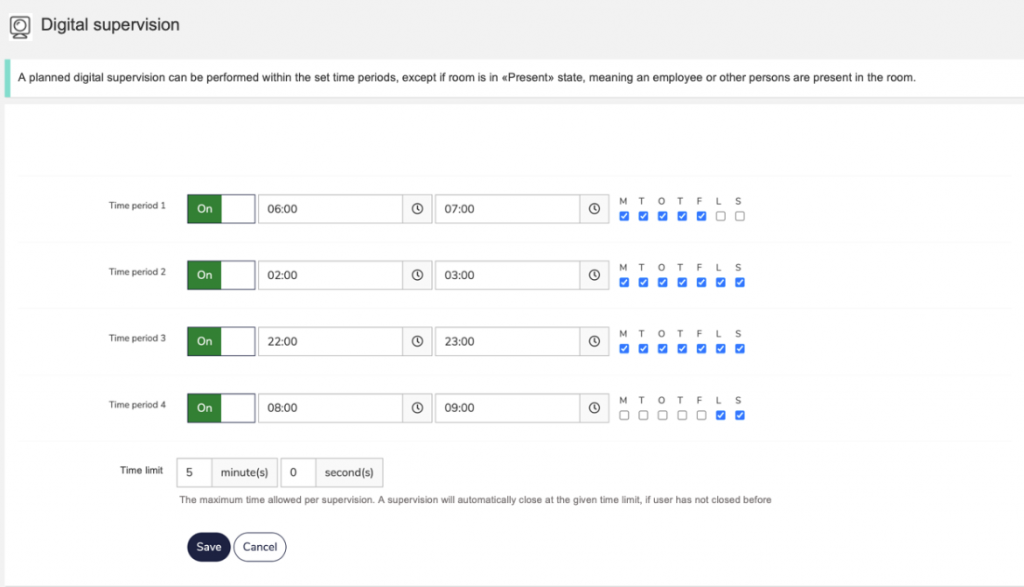
Task: Check the M checkbox for Time period 4
Action: (624, 415)
